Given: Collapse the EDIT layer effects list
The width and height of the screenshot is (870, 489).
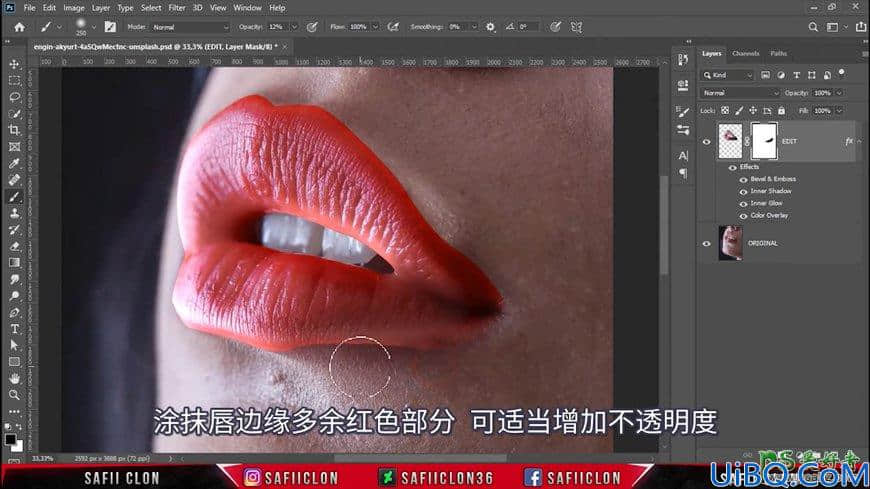Looking at the screenshot, I should (859, 142).
